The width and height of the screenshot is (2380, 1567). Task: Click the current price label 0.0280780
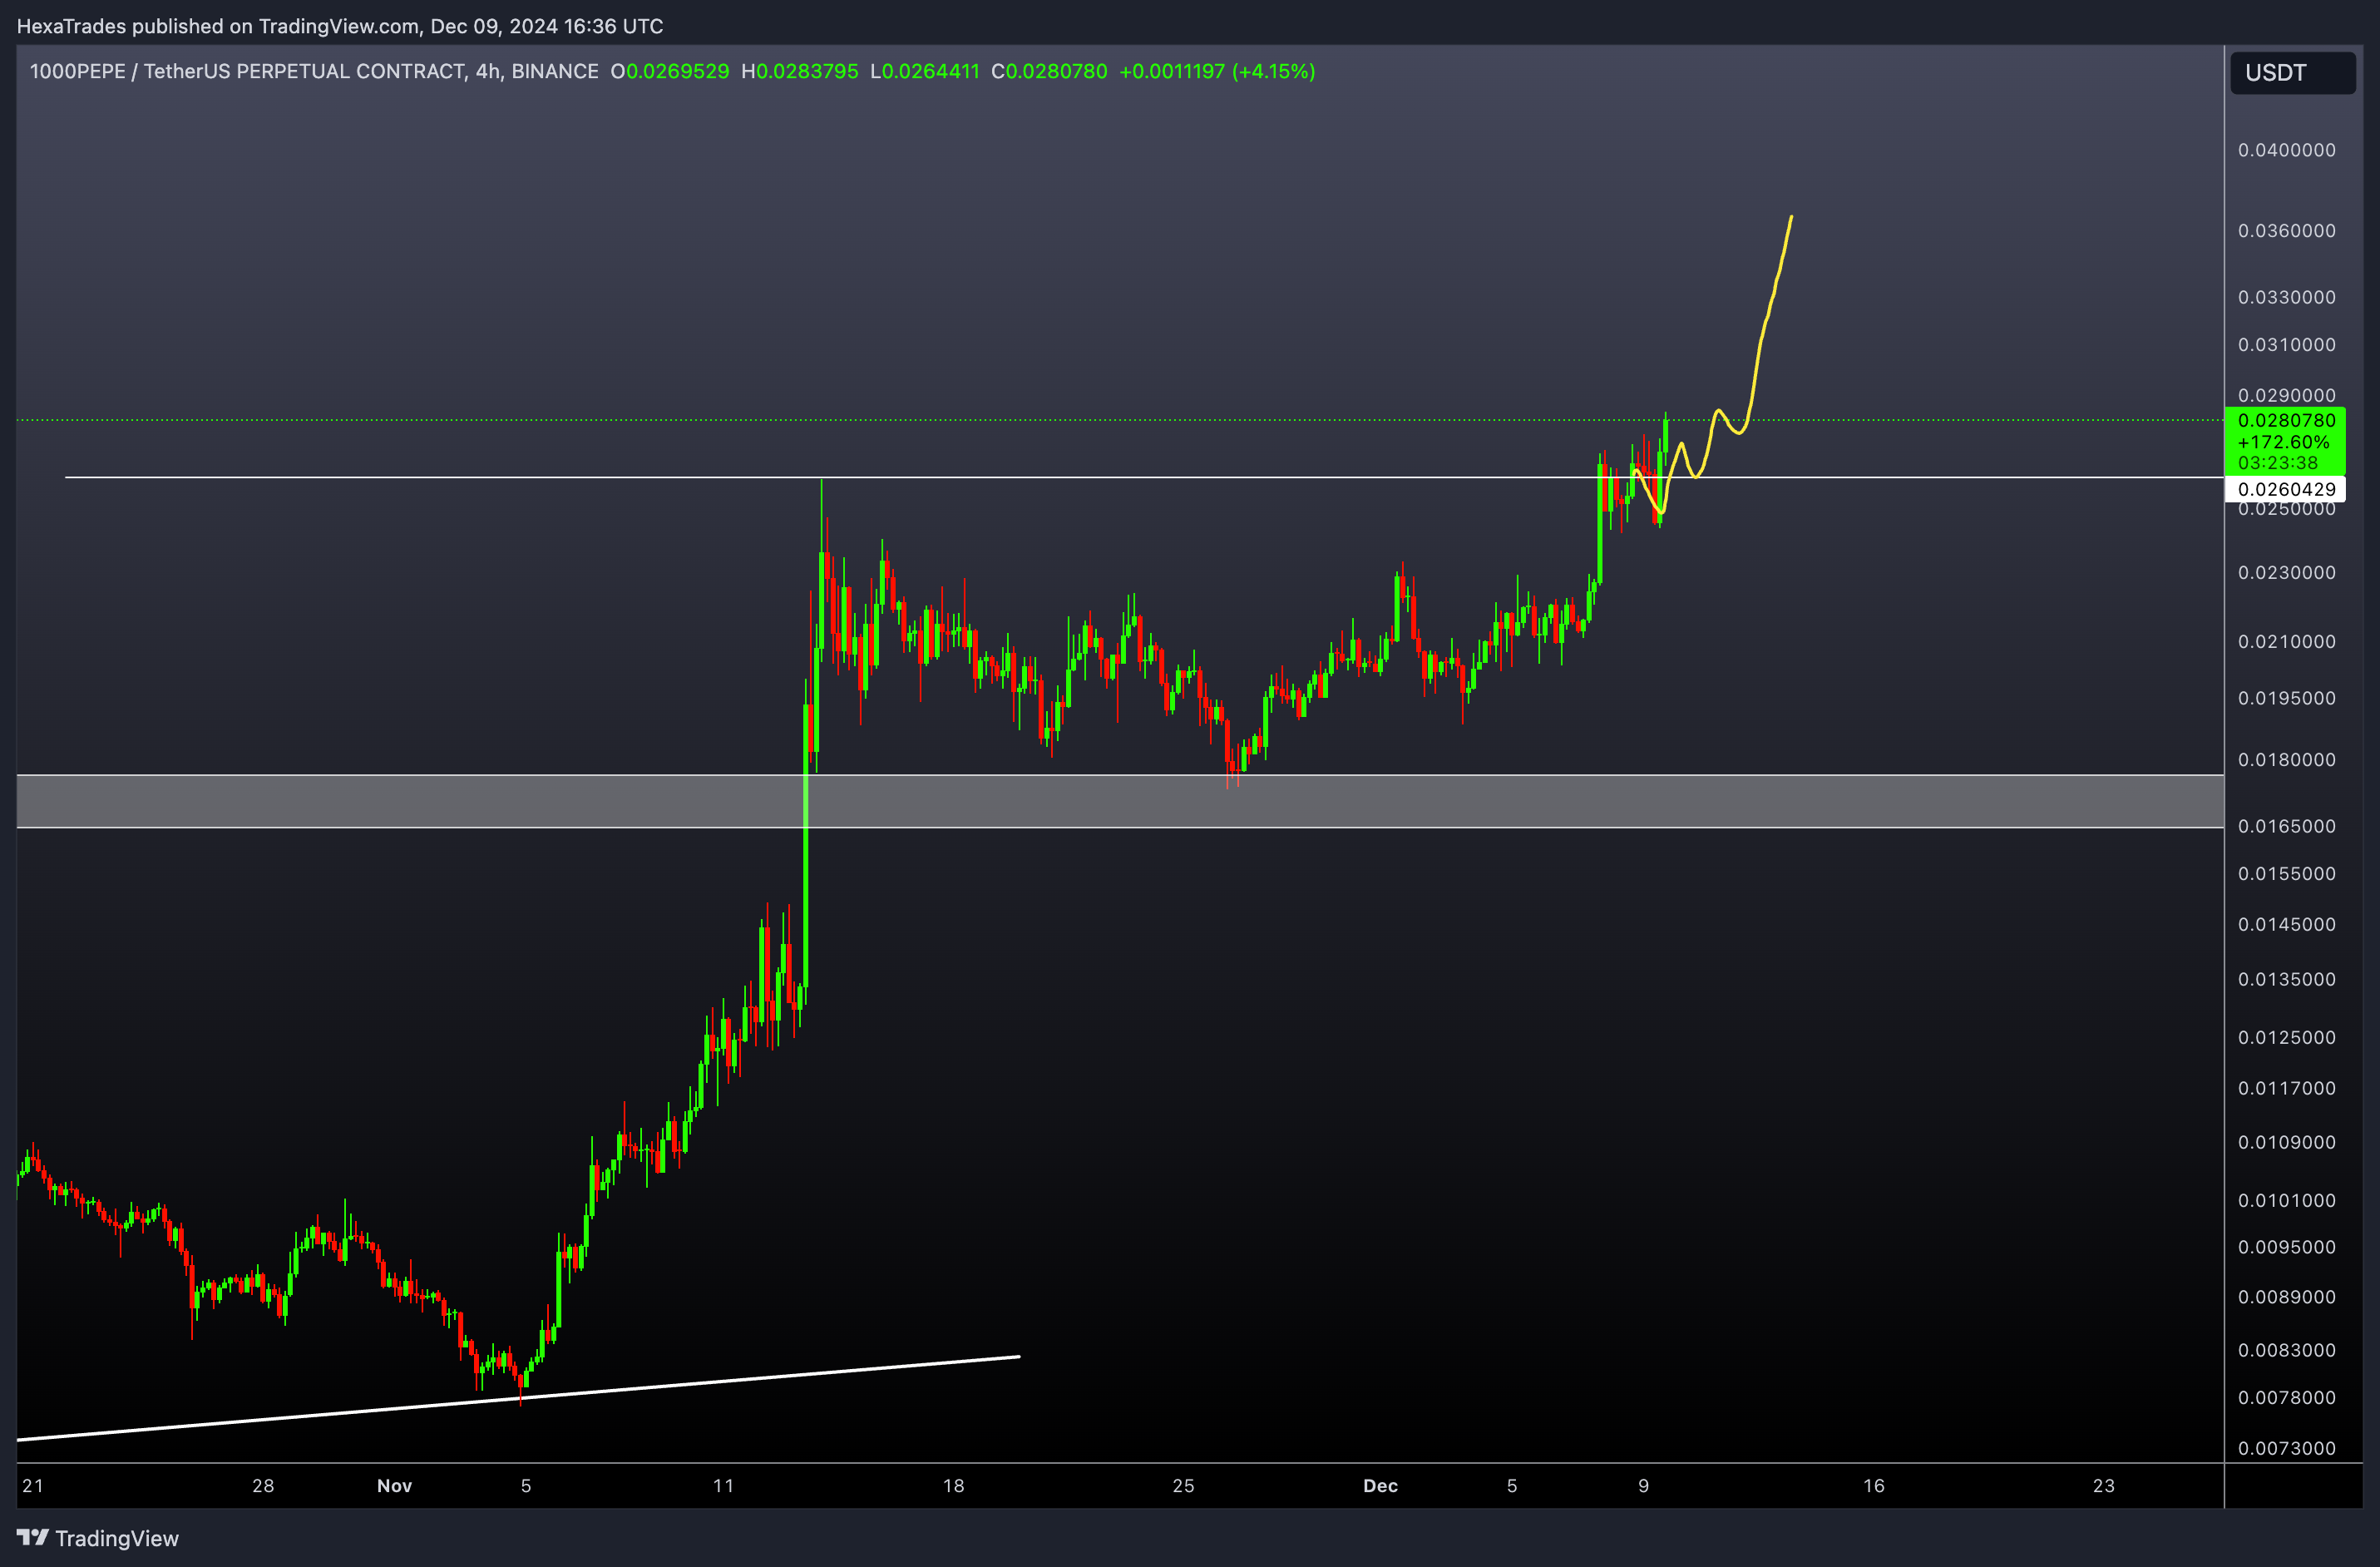click(2285, 420)
